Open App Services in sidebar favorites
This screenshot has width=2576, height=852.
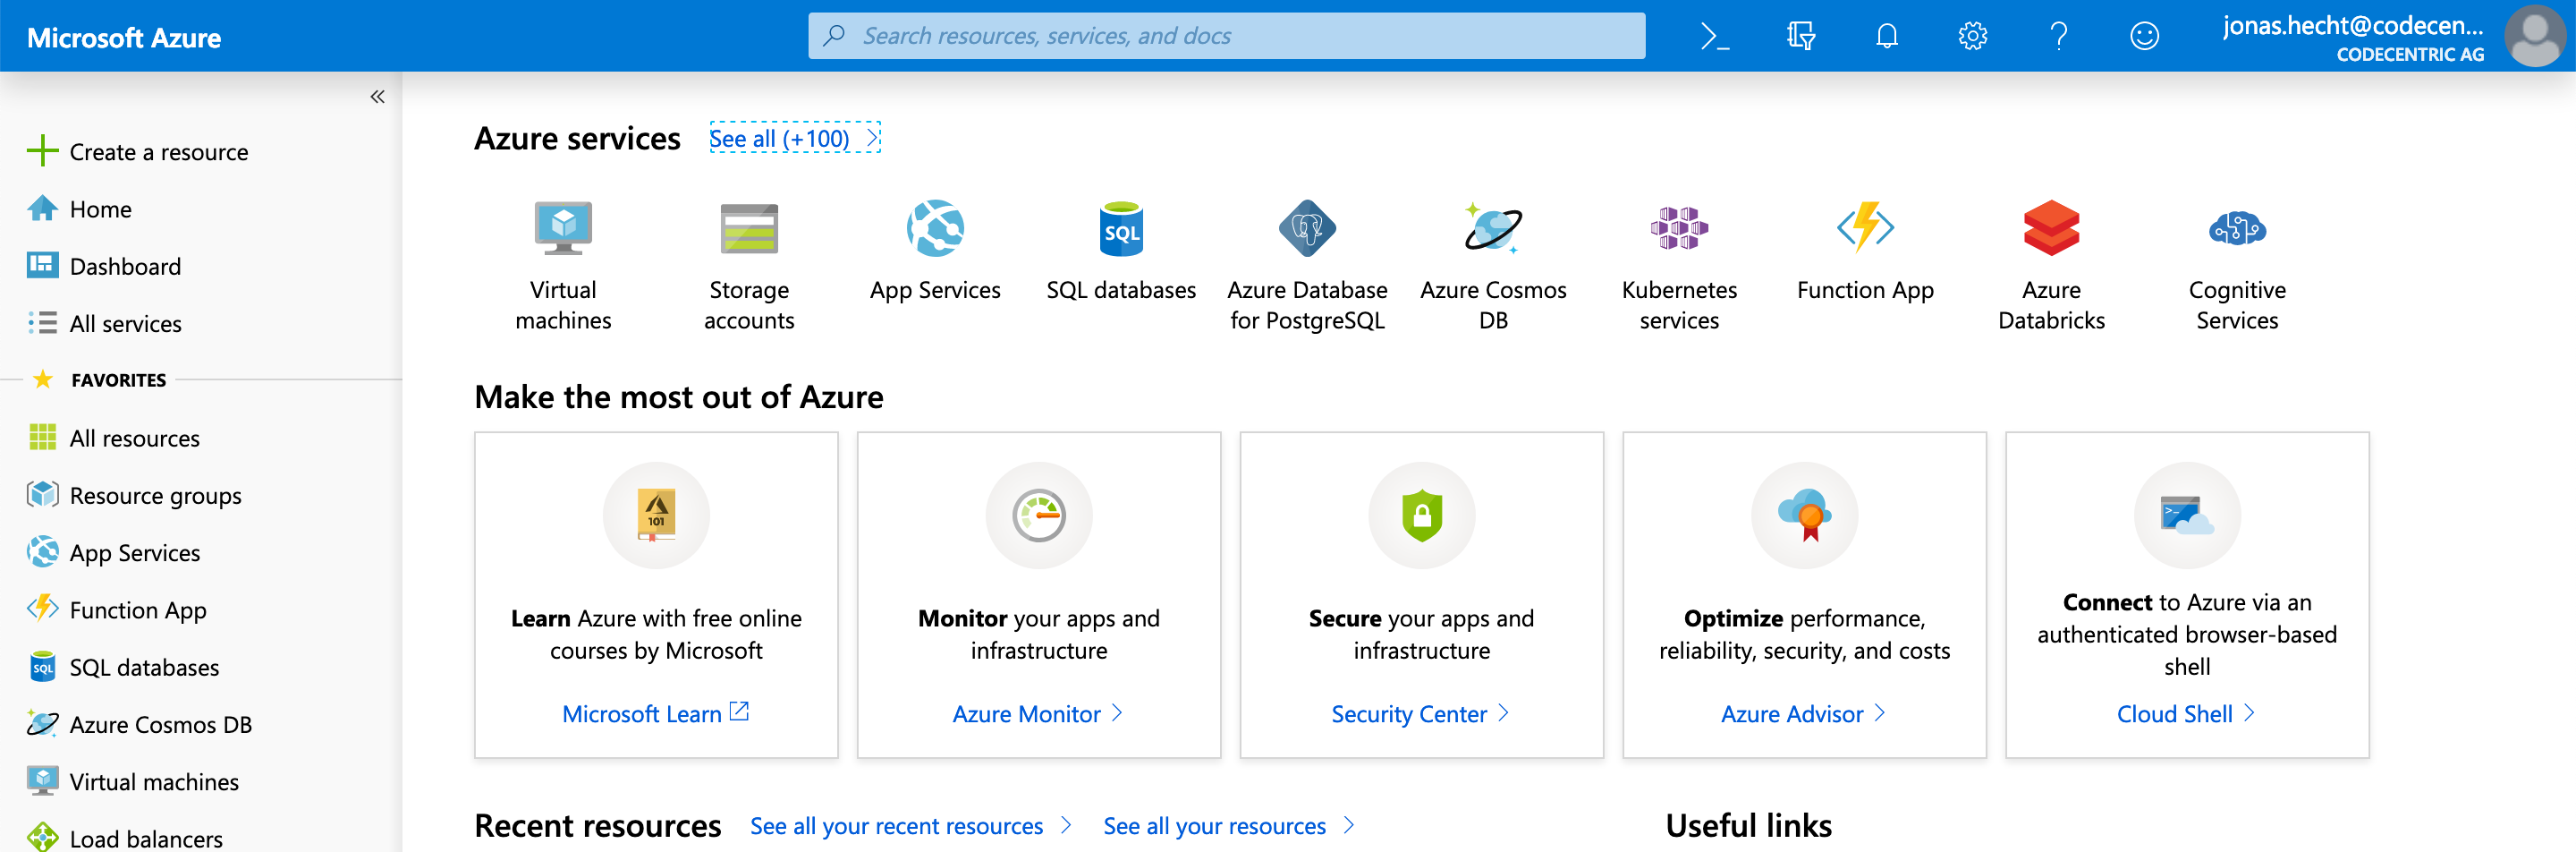(114, 552)
